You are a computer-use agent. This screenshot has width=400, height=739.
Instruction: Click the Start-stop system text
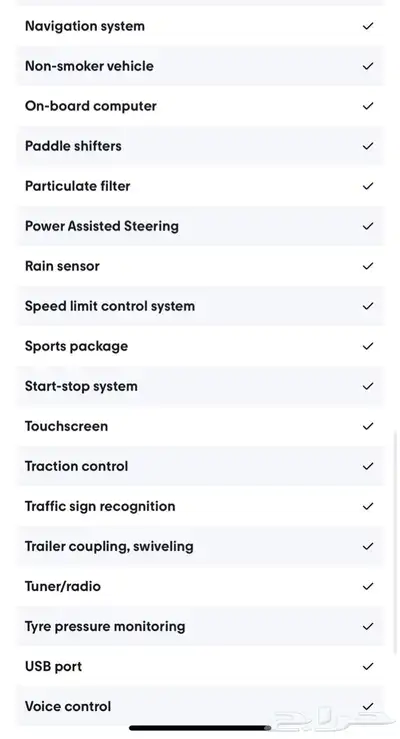(81, 386)
